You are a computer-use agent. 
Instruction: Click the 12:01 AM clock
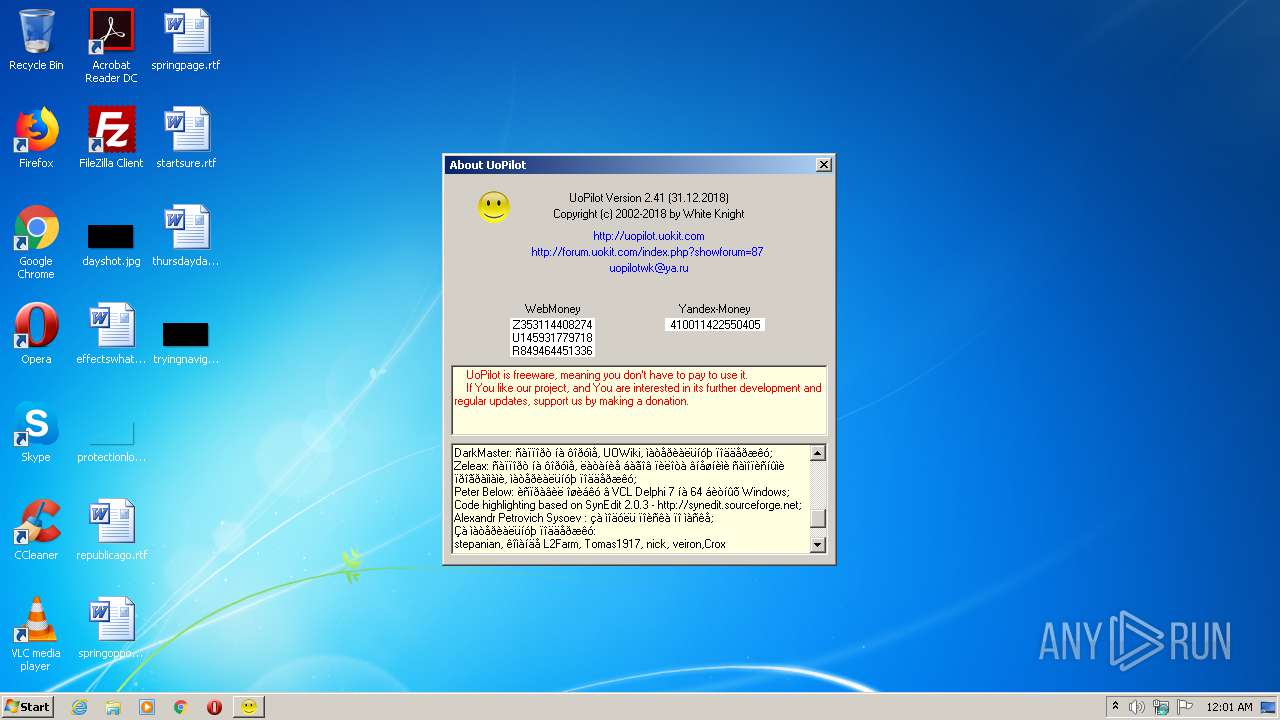pos(1229,707)
